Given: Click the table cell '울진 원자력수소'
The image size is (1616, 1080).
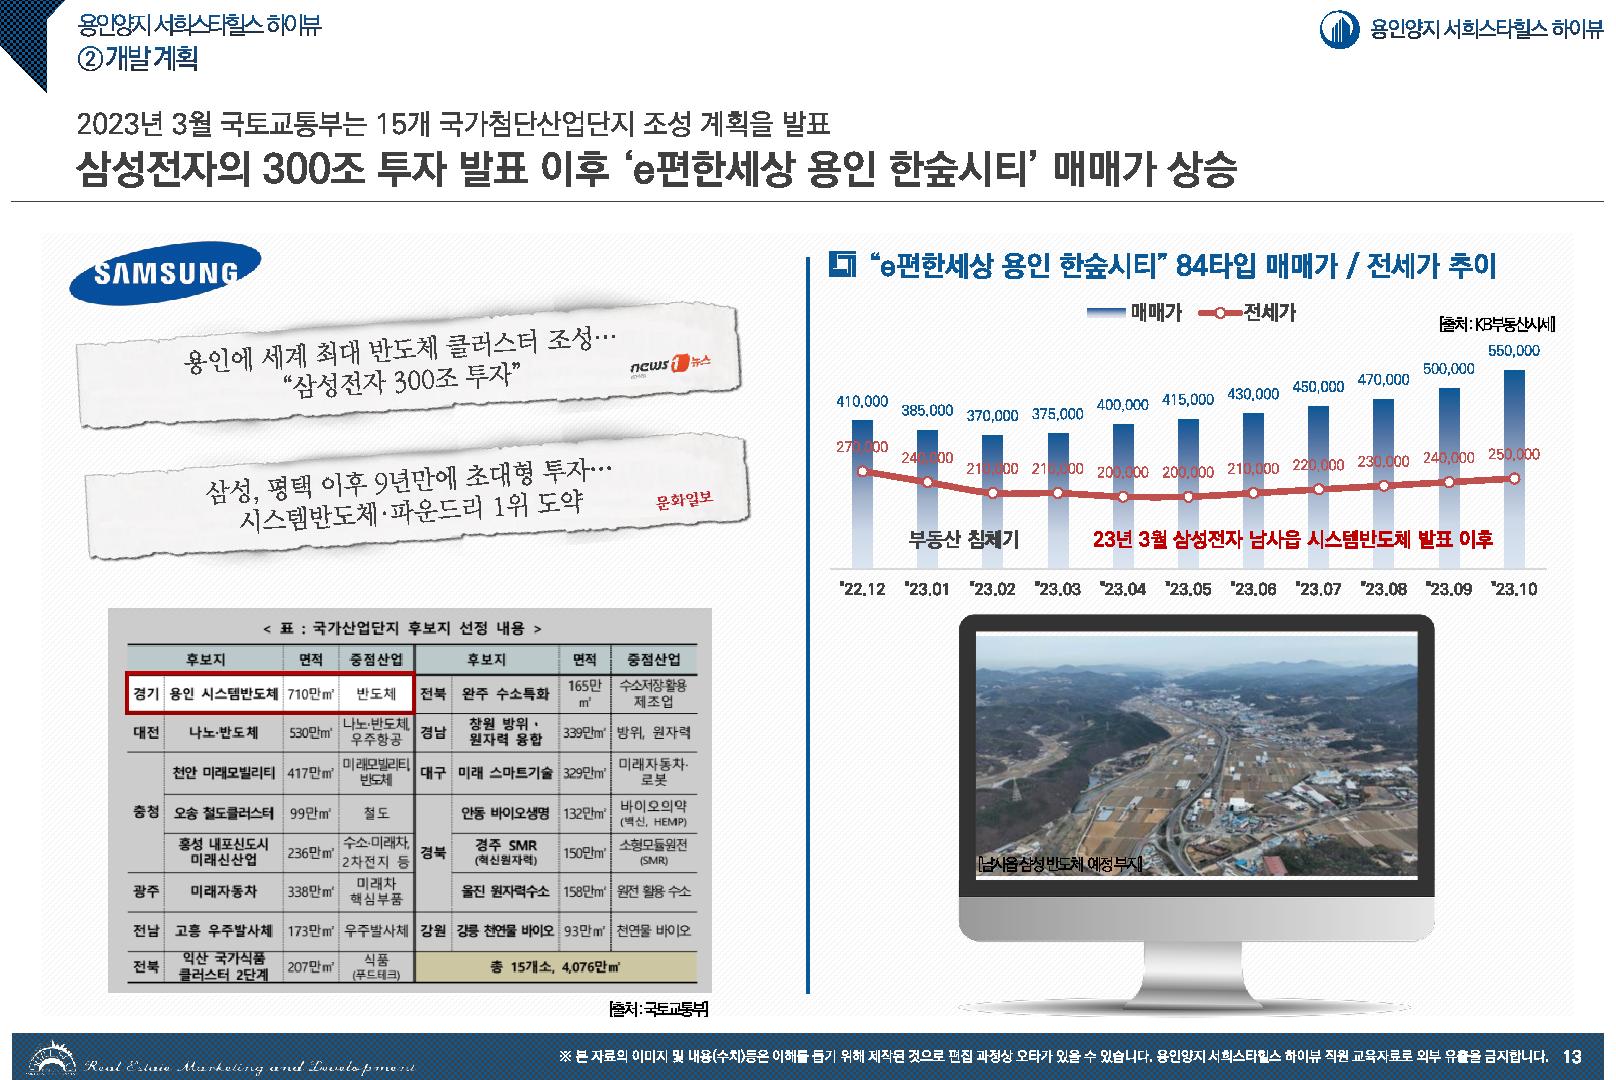Looking at the screenshot, I should click(x=504, y=891).
